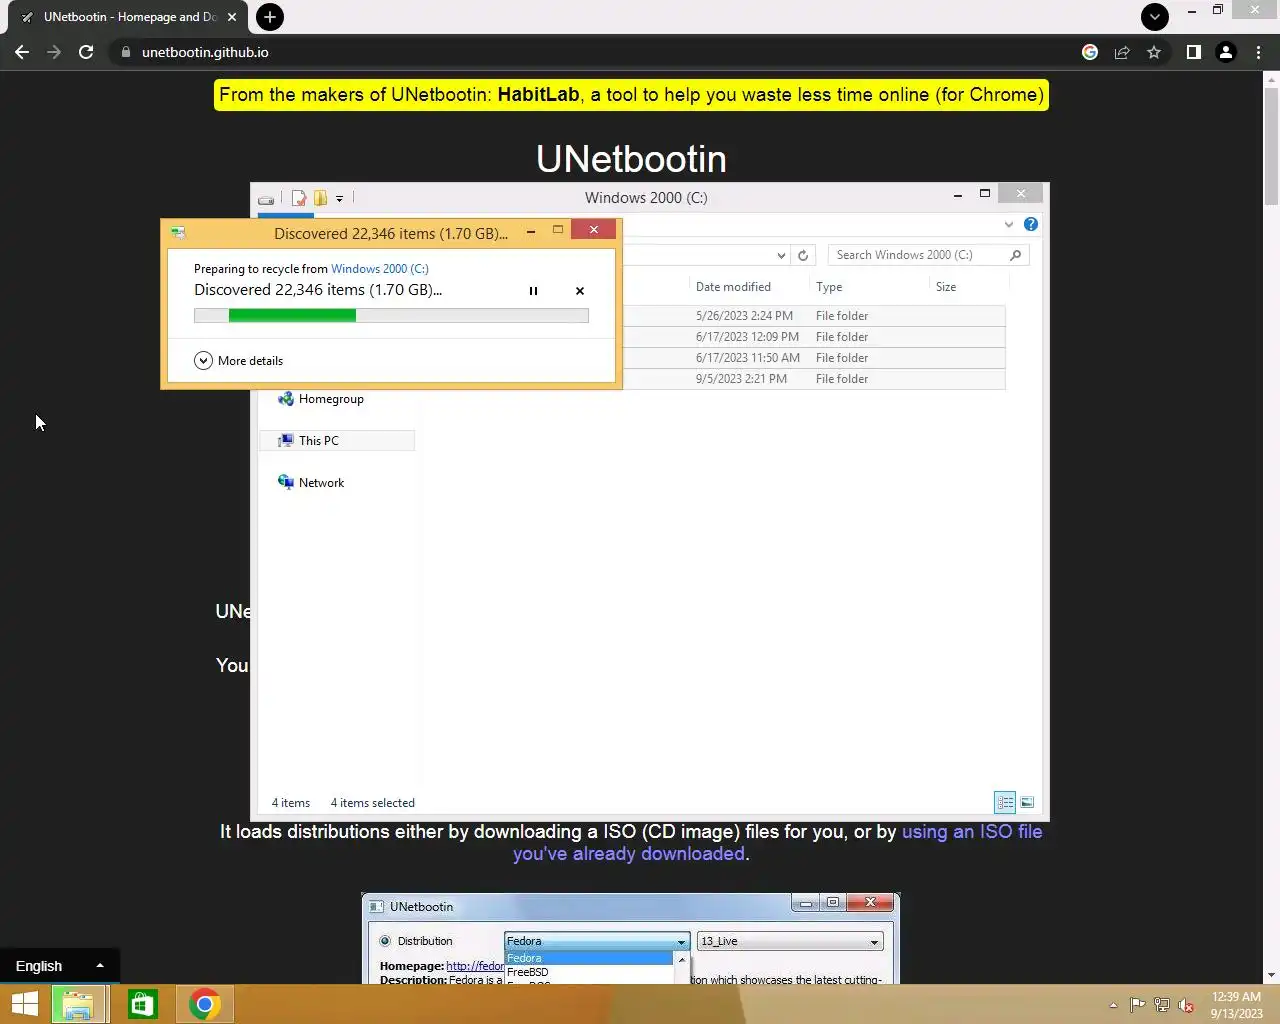This screenshot has height=1024, width=1280.
Task: Open the English language selector dropdown
Action: tap(60, 966)
